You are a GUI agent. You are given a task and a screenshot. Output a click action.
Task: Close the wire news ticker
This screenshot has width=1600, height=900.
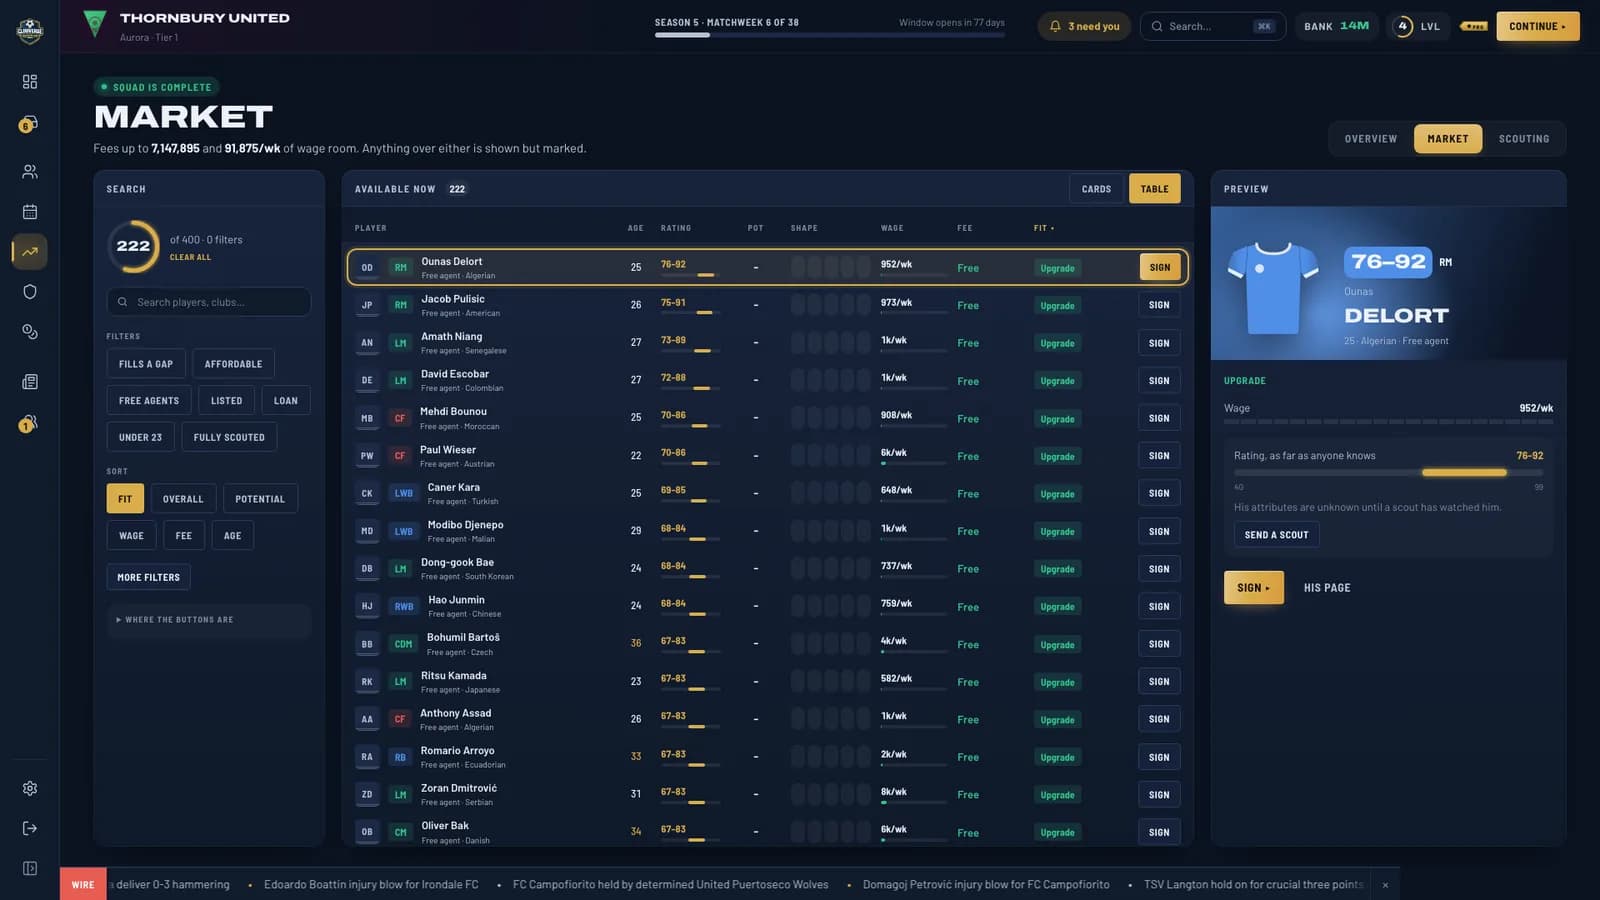point(1385,885)
